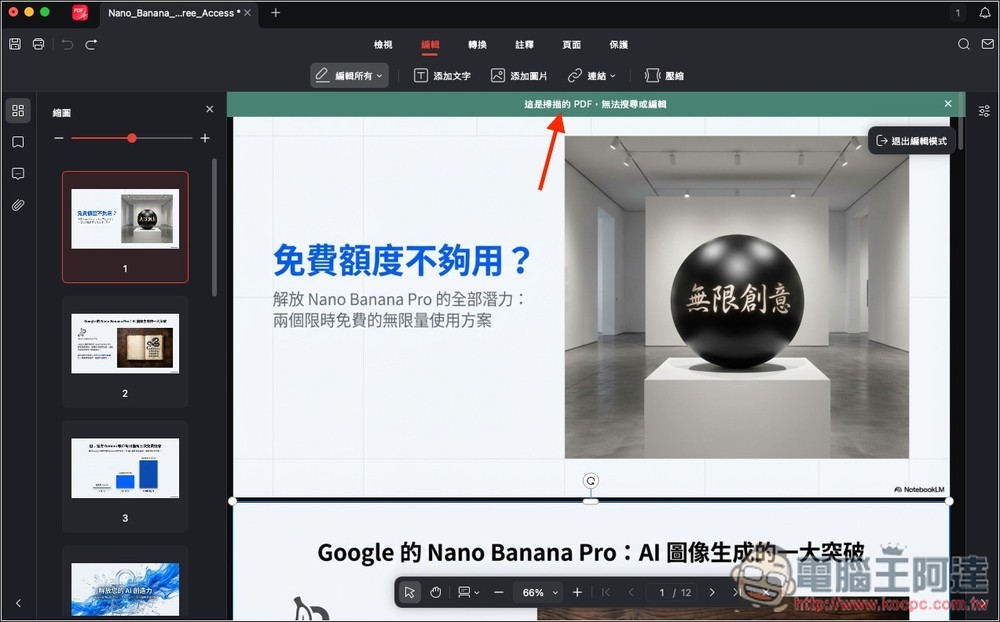
Task: Open the comments panel icon
Action: point(17,173)
